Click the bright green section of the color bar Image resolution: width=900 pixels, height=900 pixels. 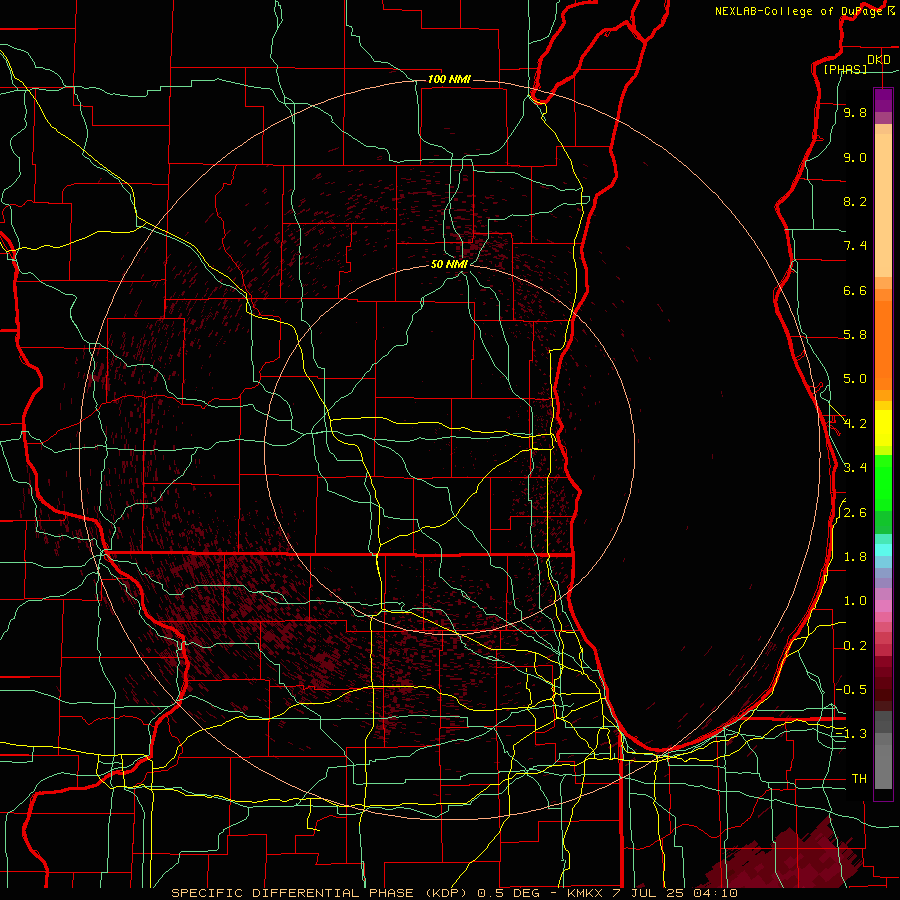coord(883,483)
